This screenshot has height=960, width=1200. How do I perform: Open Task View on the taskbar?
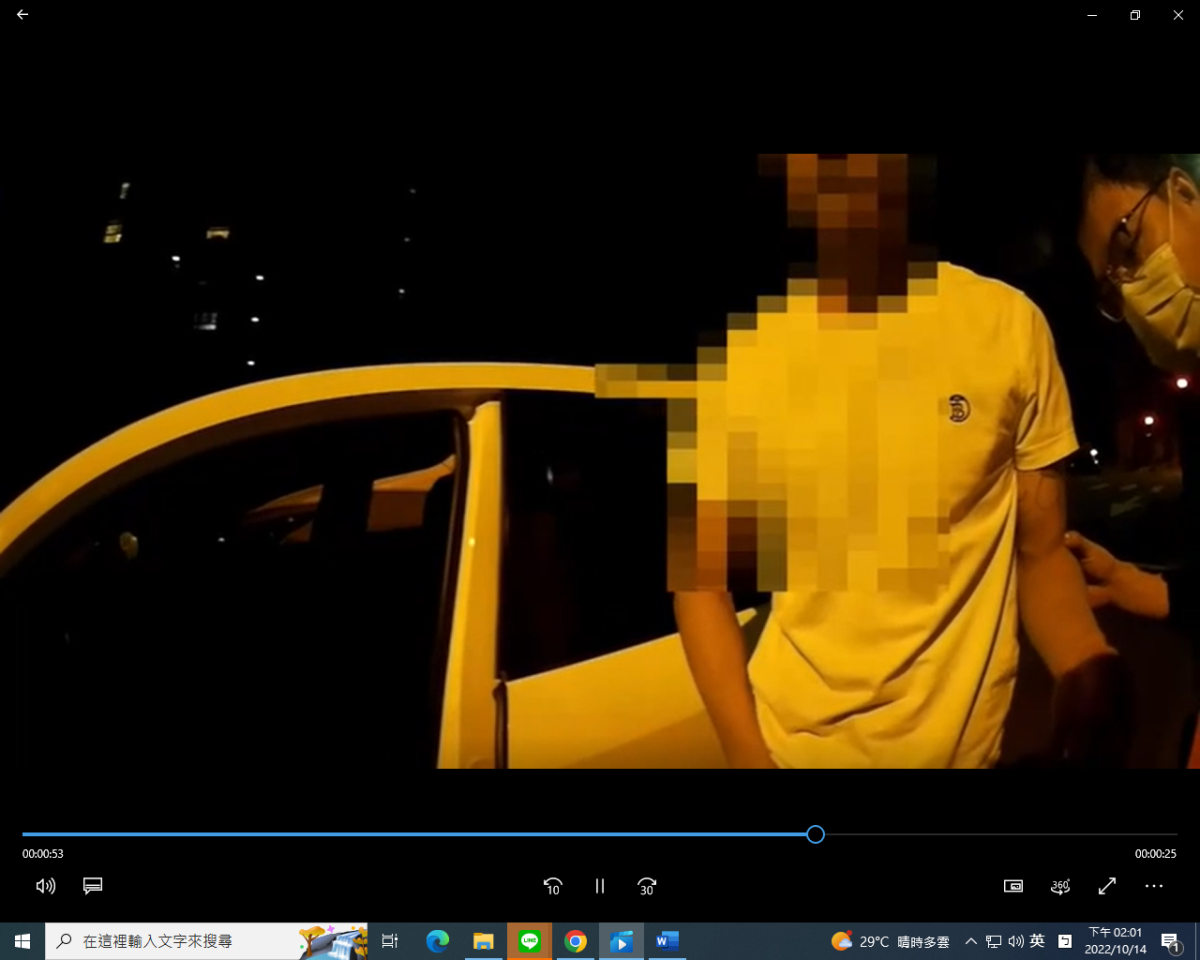click(x=390, y=941)
